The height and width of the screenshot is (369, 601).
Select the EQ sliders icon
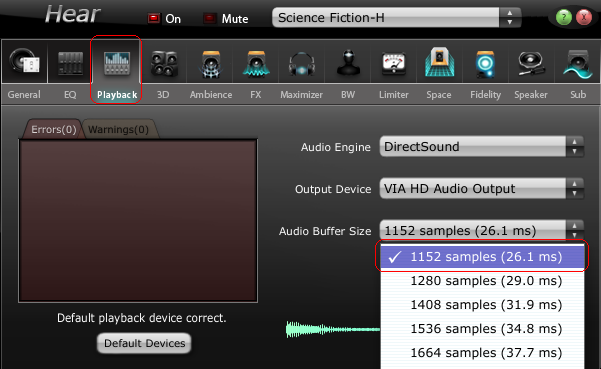tap(71, 63)
